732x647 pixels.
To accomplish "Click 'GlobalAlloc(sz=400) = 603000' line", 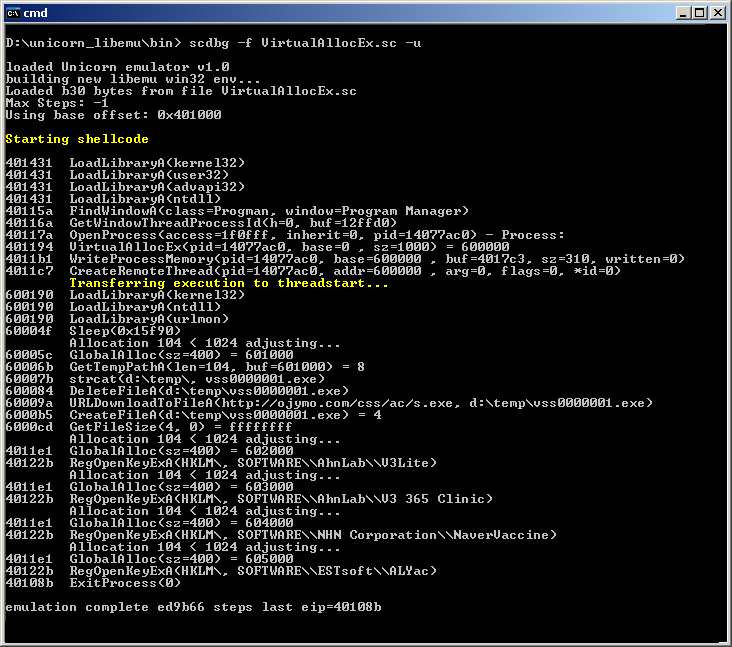I will pyautogui.click(x=149, y=487).
